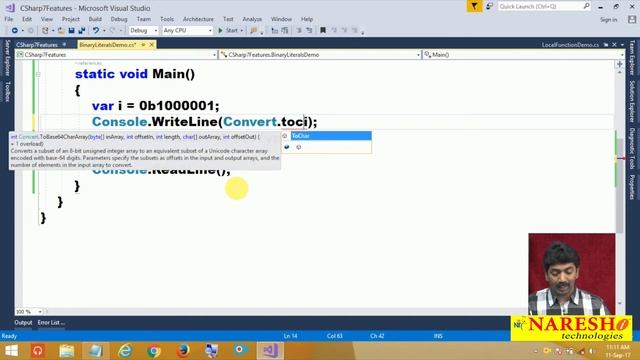Open the Debug menu
Screen dimensions: 640x360
tap(119, 19)
